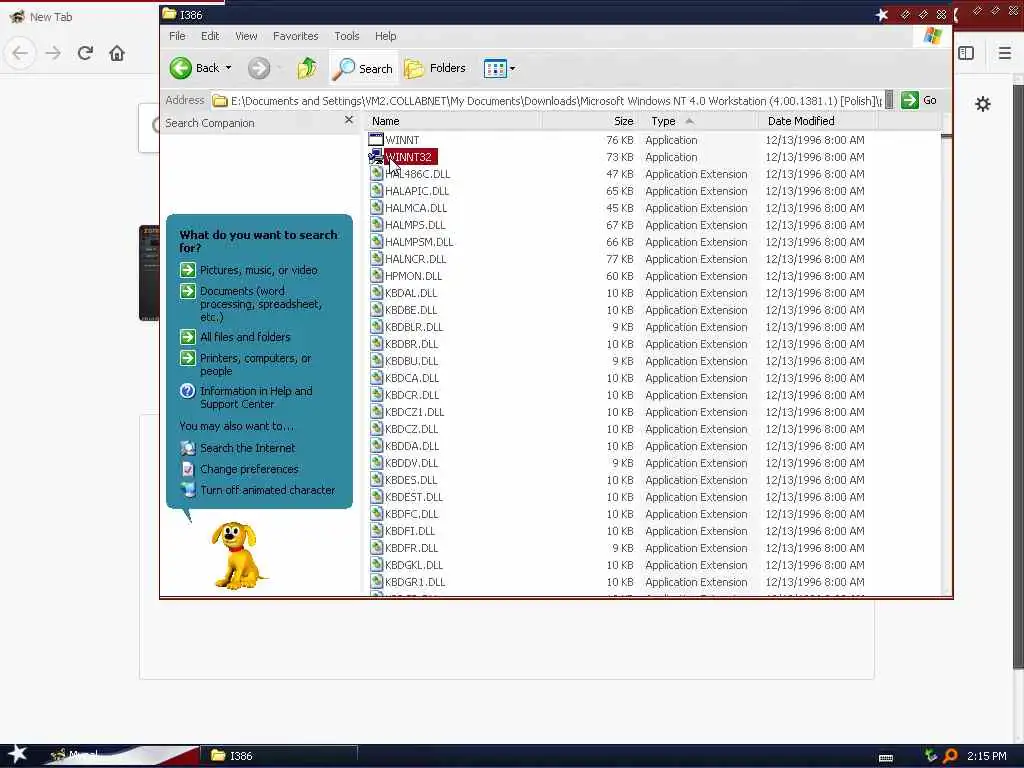Select the KBDBE.DLL file icon
Viewport: 1024px width, 768px height.
376,309
